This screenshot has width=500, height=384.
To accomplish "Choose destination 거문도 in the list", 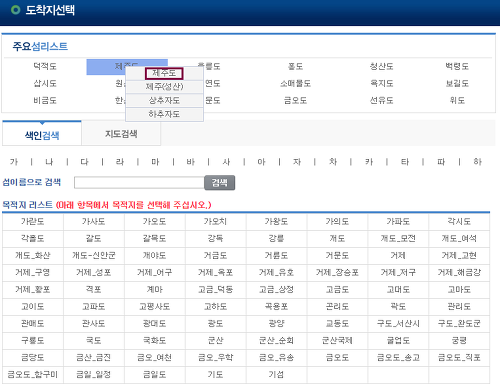I will [x=337, y=256].
